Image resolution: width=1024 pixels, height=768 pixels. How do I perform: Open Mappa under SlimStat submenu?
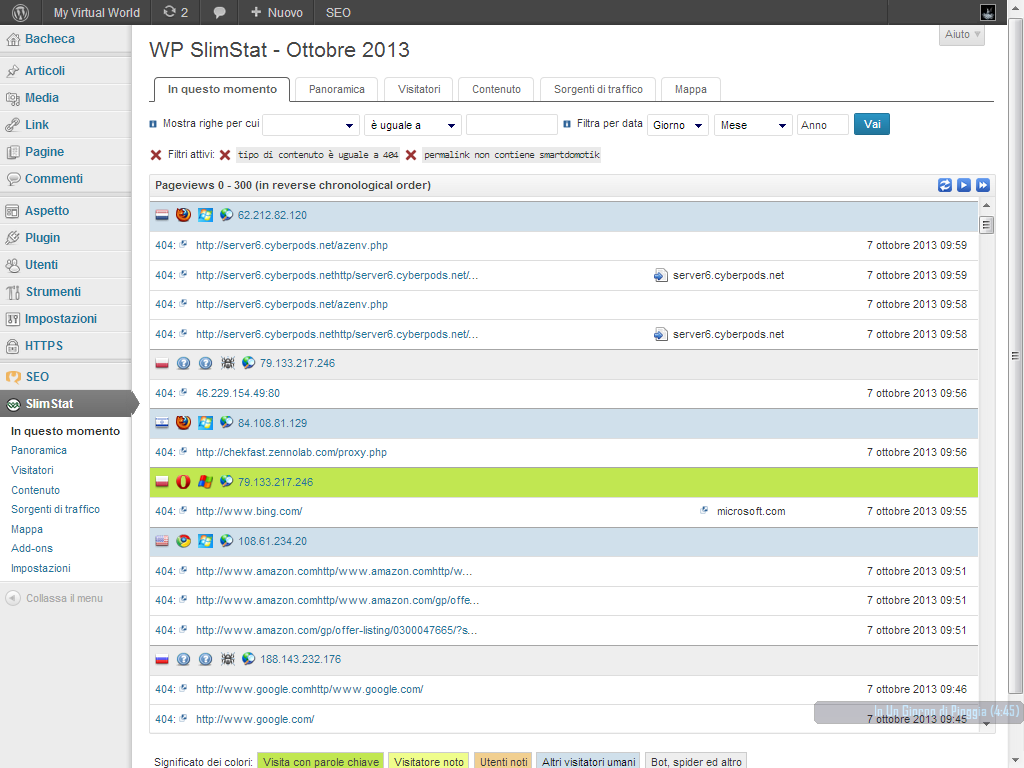27,530
